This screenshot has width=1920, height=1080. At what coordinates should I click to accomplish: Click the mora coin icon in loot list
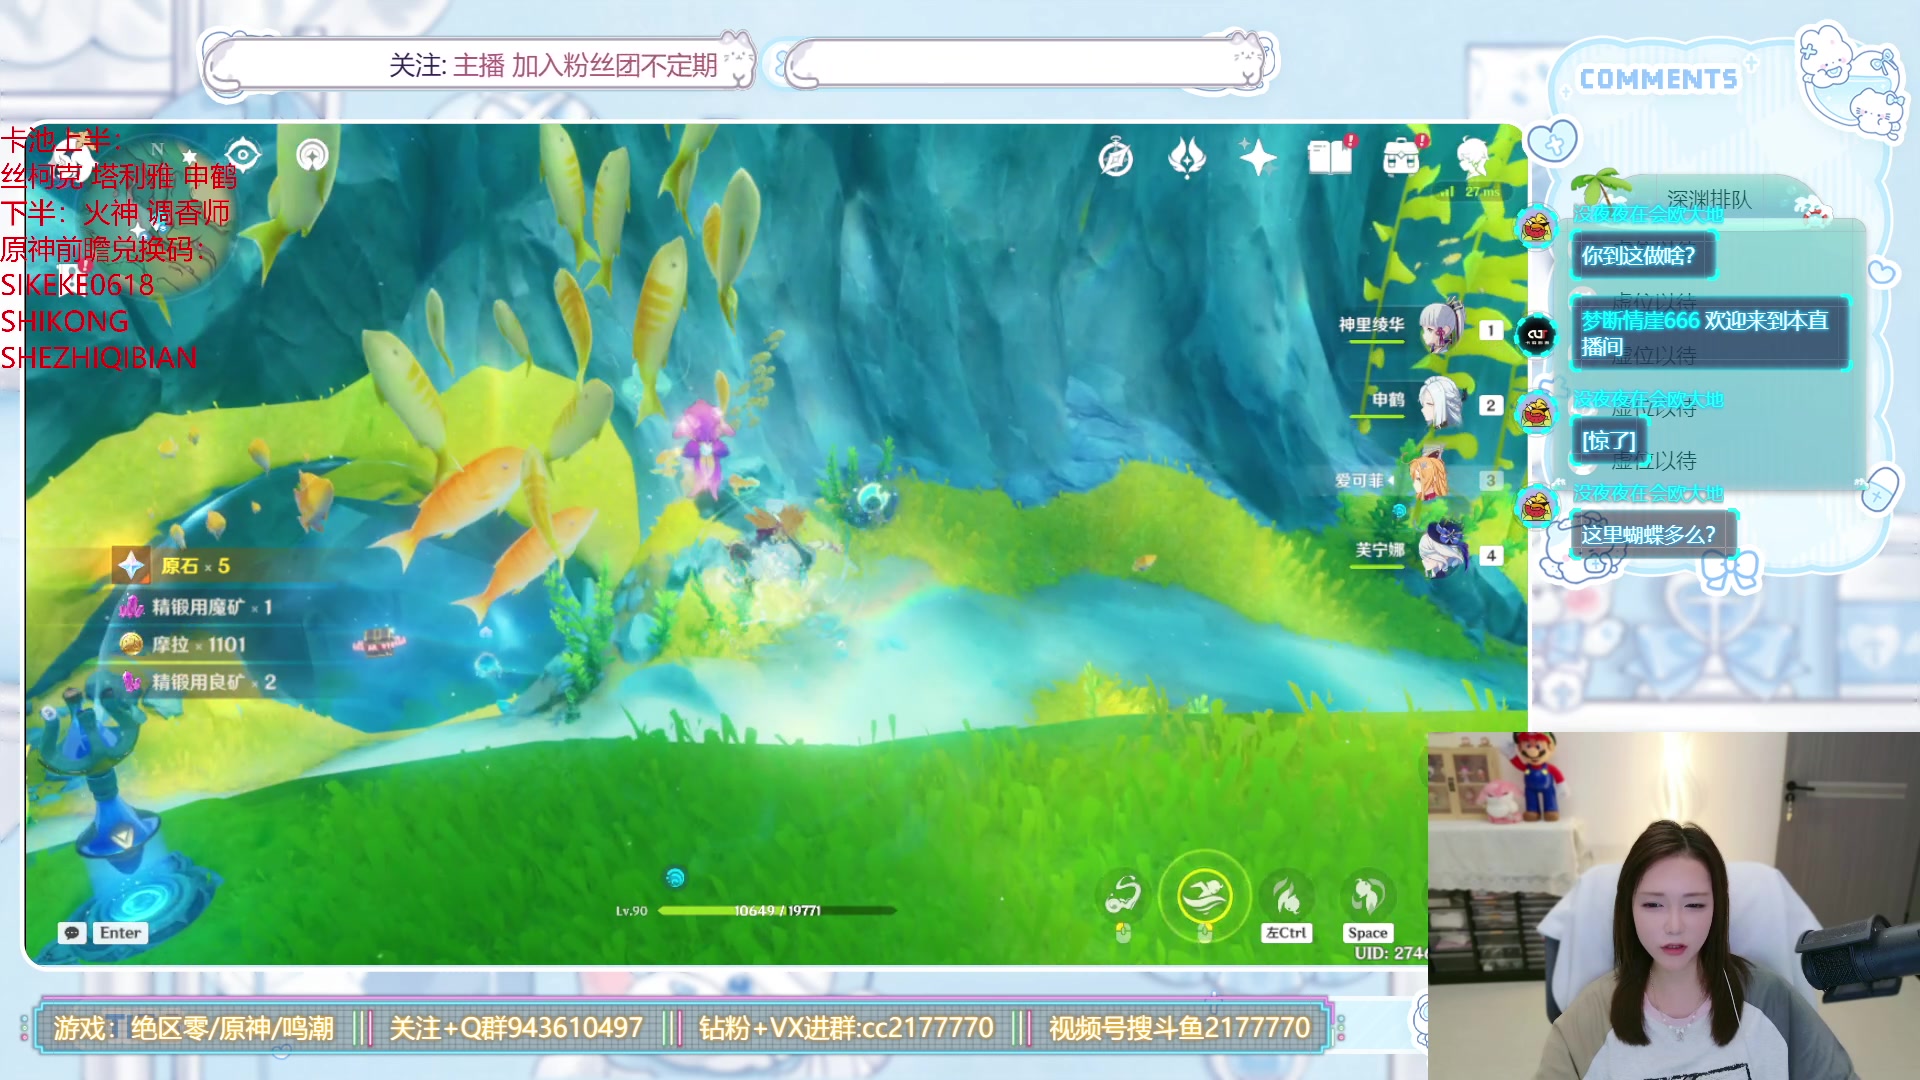(x=131, y=645)
